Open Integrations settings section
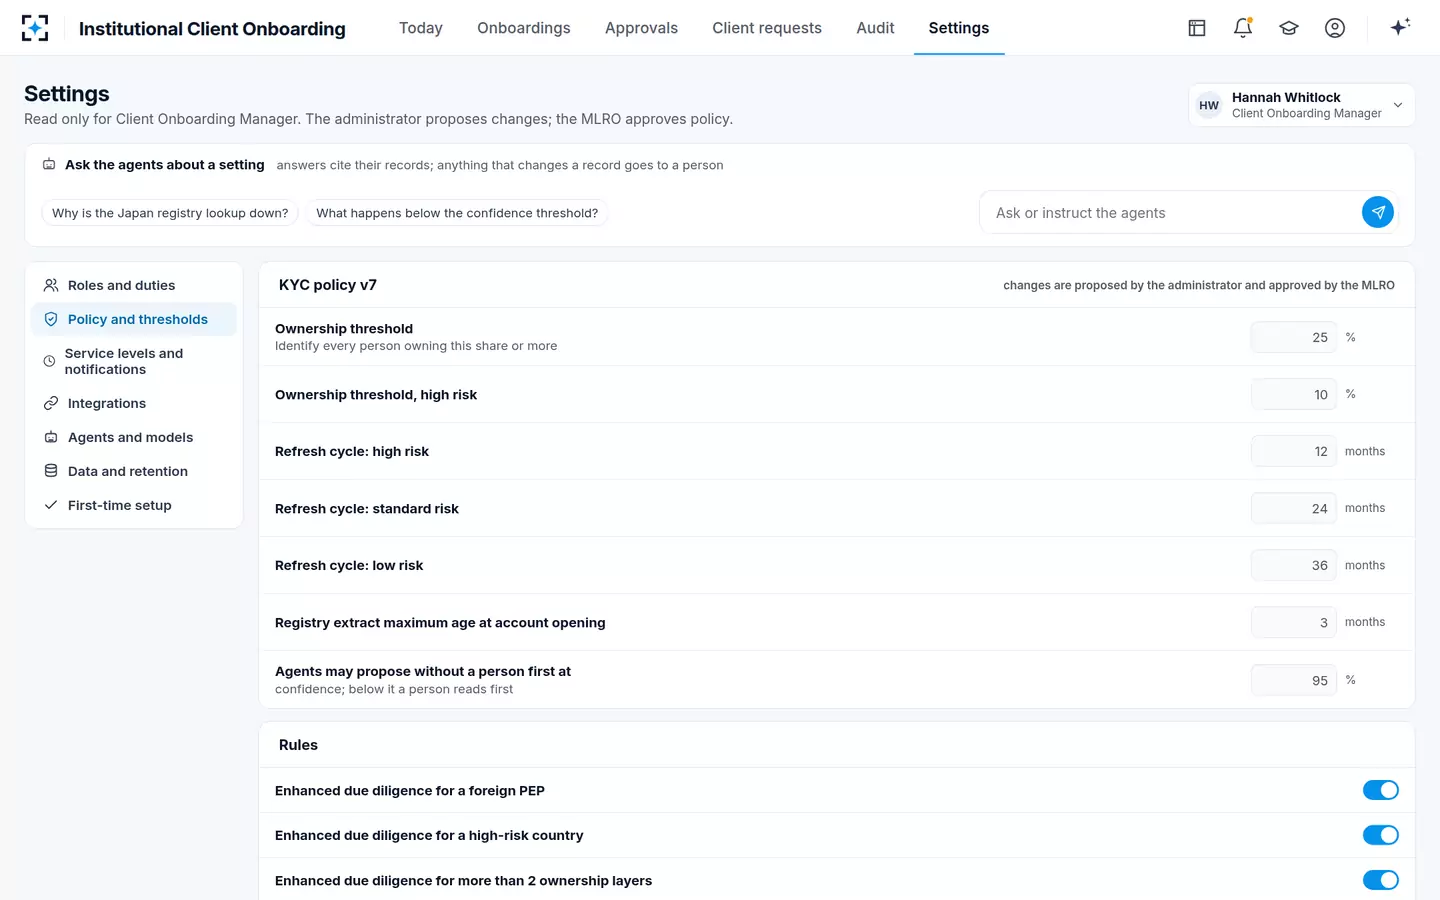The image size is (1440, 900). (x=134, y=403)
